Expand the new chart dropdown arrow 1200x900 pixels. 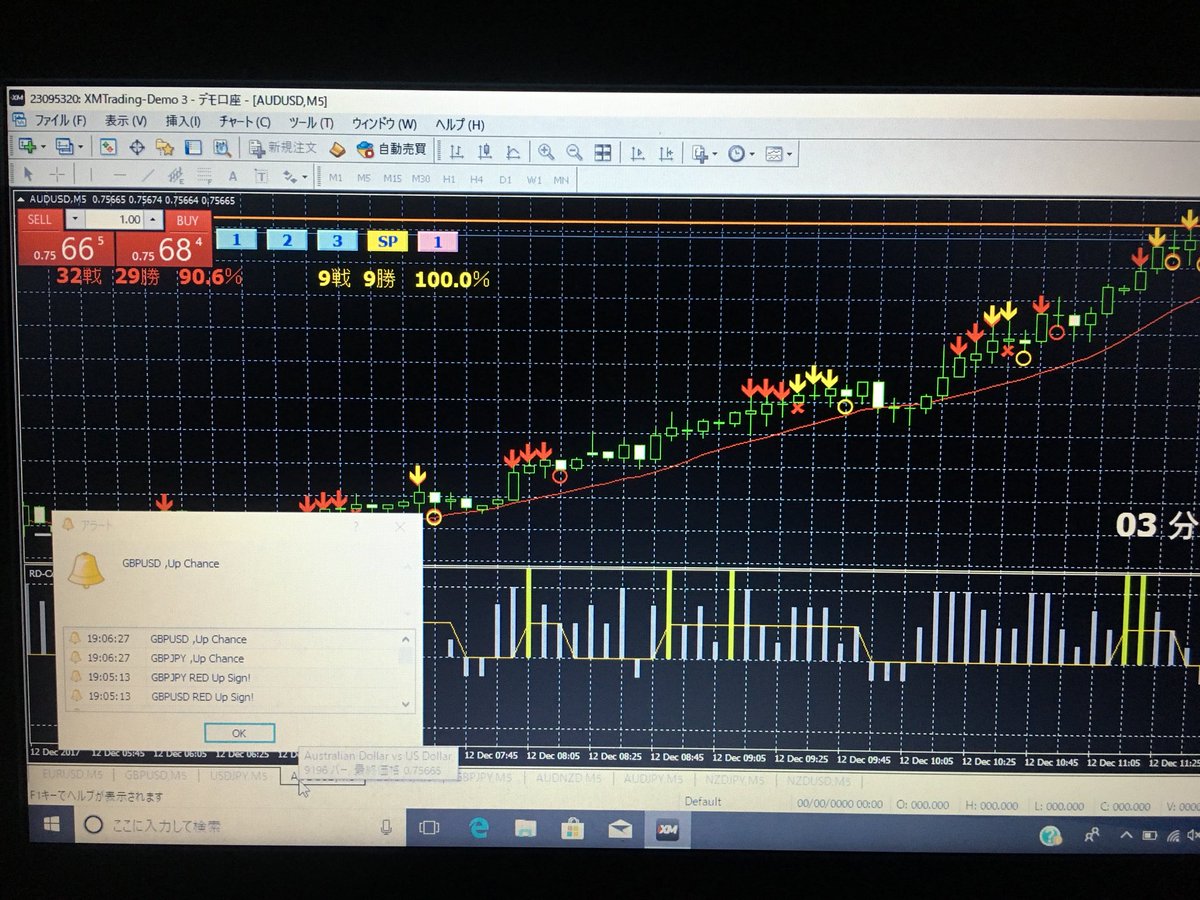point(43,147)
